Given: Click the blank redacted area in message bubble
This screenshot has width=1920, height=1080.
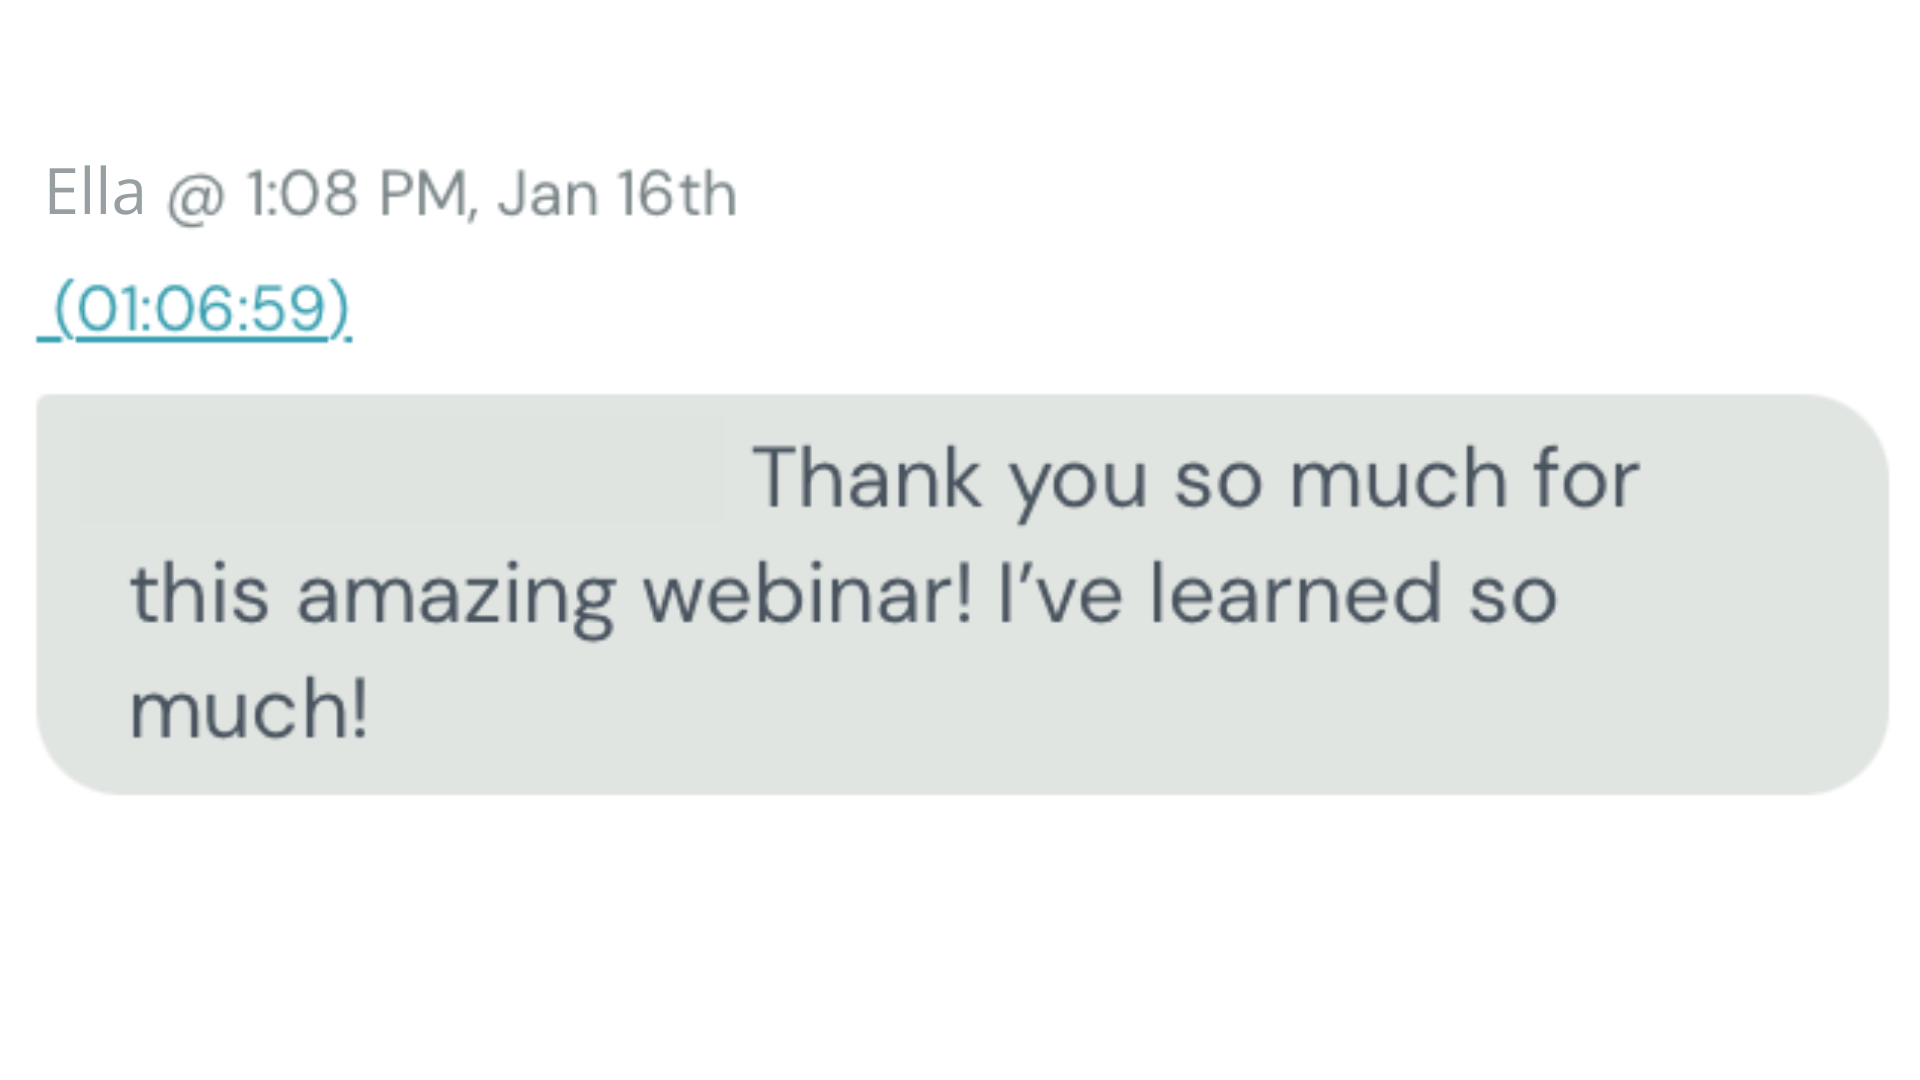Looking at the screenshot, I should pyautogui.click(x=402, y=471).
